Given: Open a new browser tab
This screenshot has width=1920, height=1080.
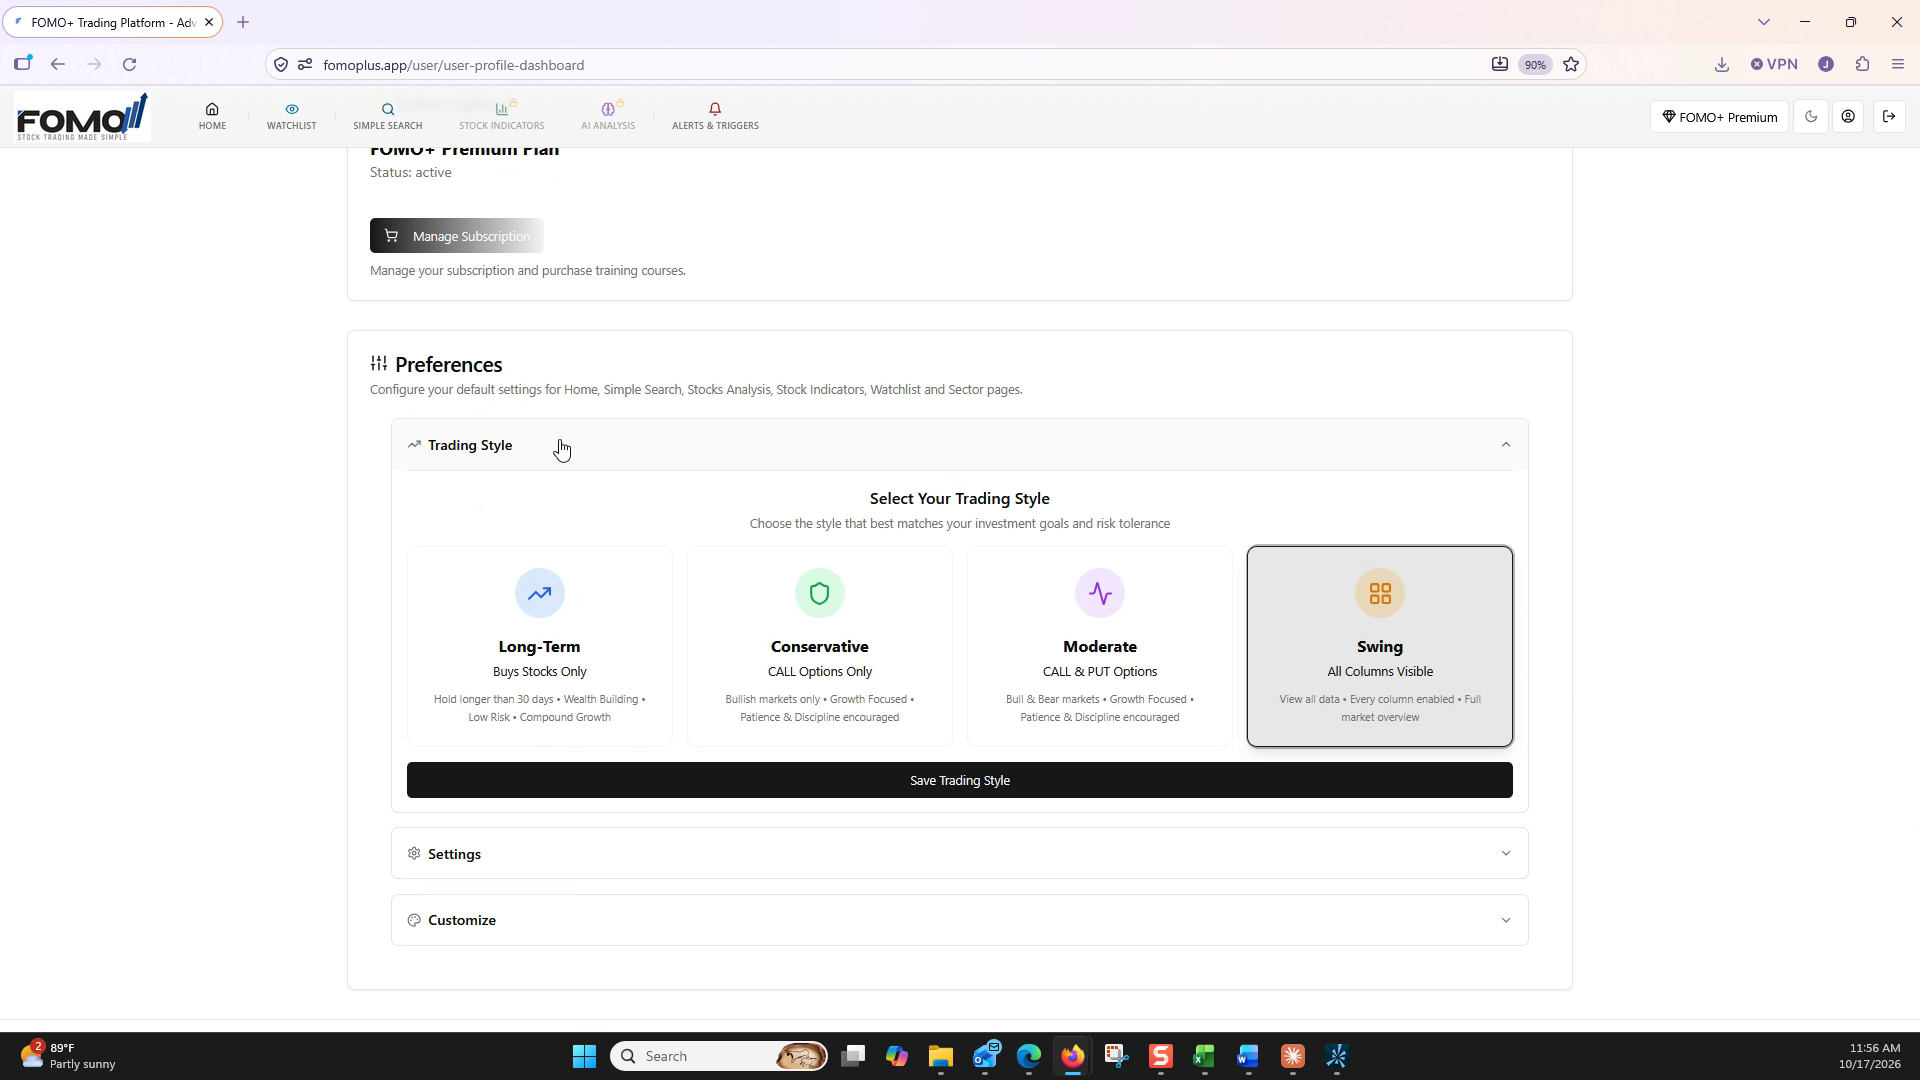Looking at the screenshot, I should tap(243, 22).
